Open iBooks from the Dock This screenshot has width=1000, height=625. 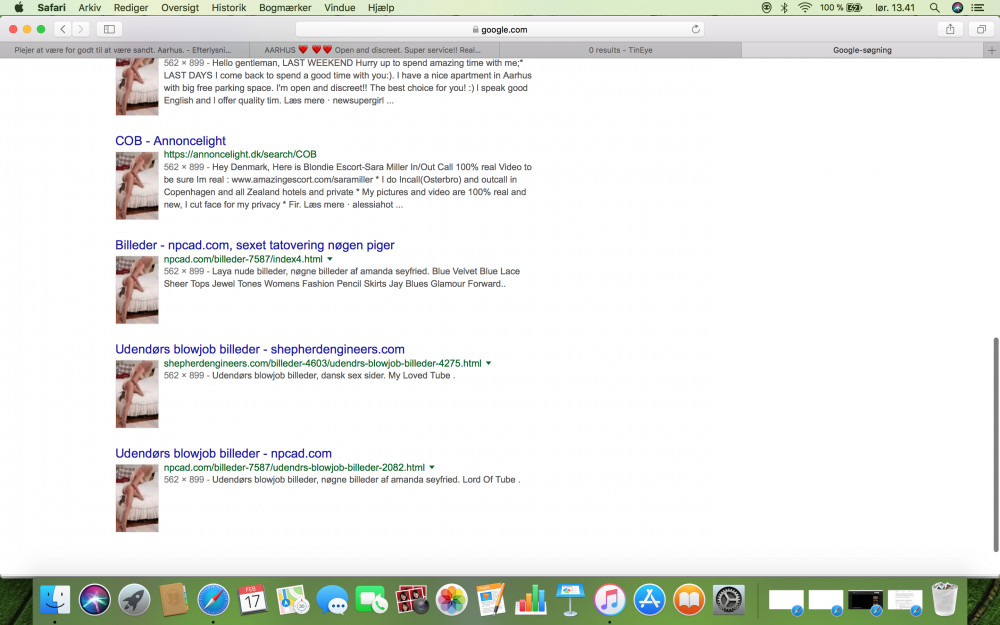pyautogui.click(x=689, y=599)
